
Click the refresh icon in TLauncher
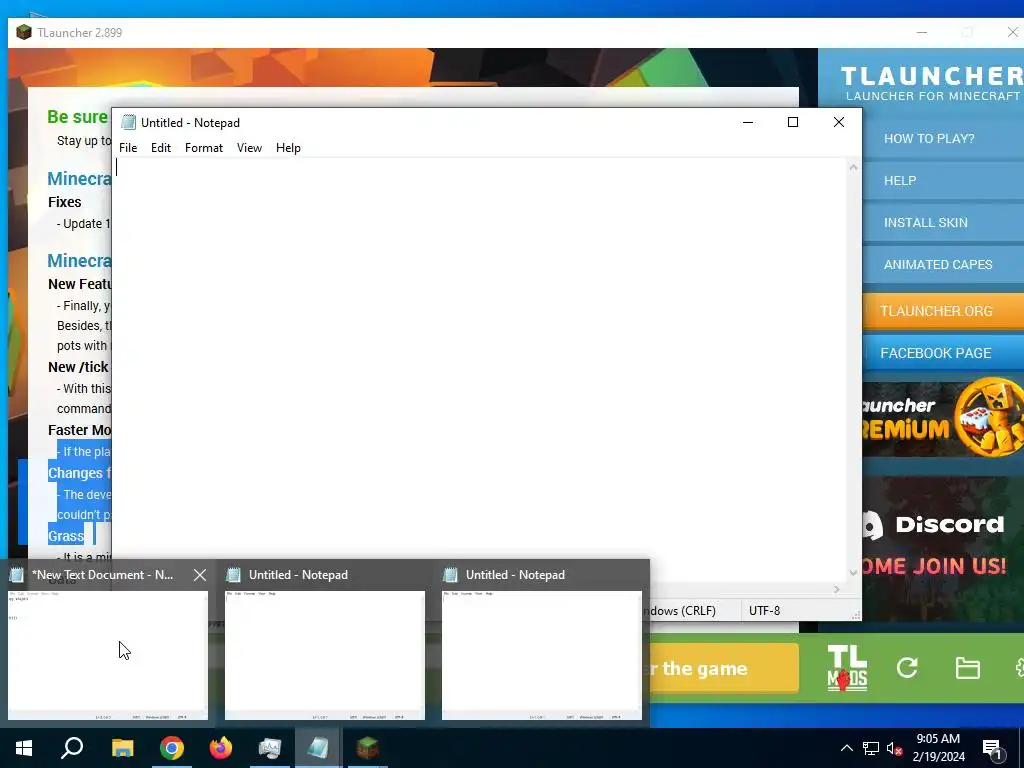pyautogui.click(x=907, y=667)
